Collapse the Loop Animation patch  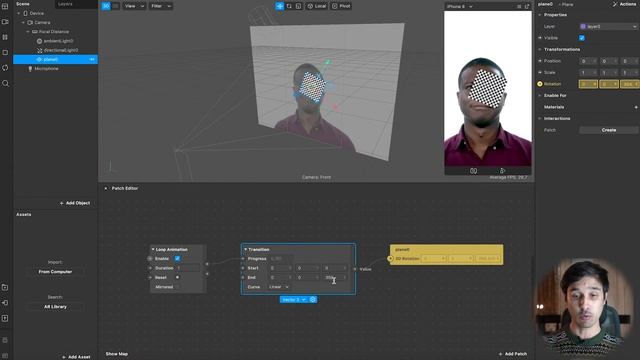153,249
